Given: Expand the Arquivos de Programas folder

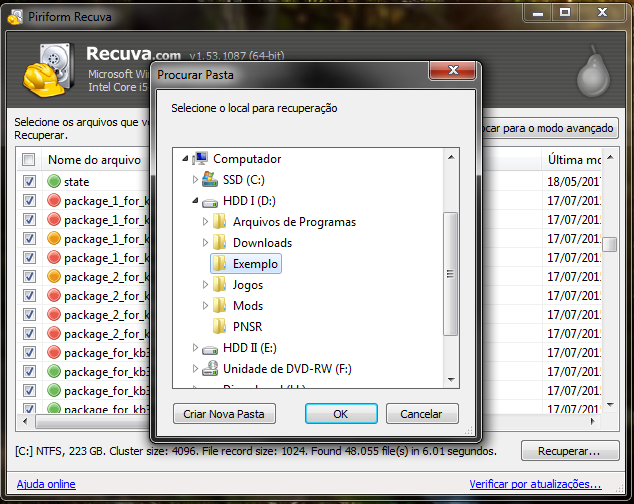Looking at the screenshot, I should click(x=205, y=222).
